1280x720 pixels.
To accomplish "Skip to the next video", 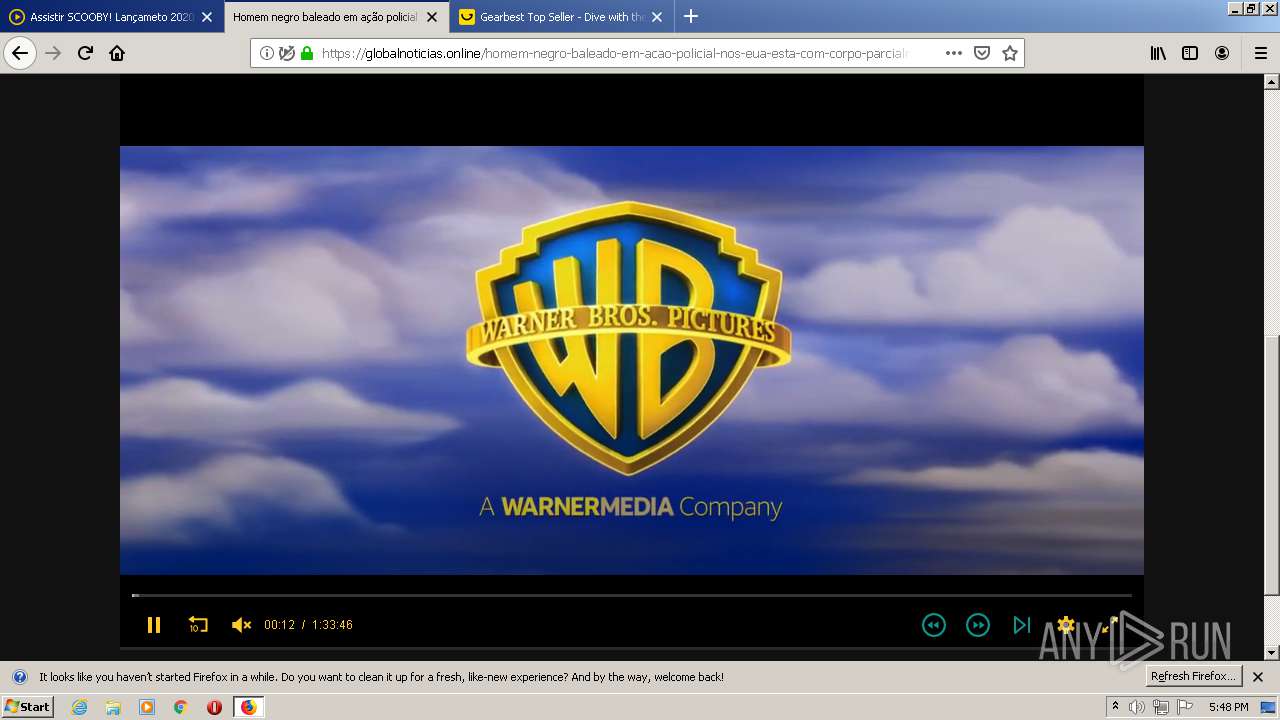I will (1021, 625).
